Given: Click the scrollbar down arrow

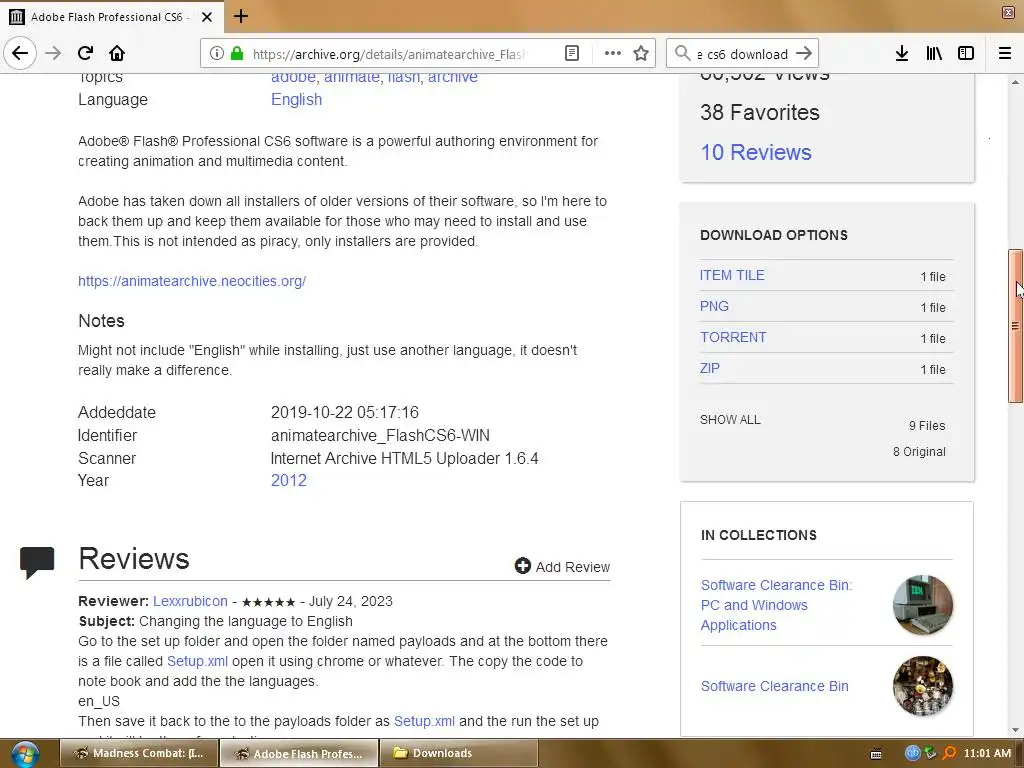Looking at the screenshot, I should [x=1015, y=731].
